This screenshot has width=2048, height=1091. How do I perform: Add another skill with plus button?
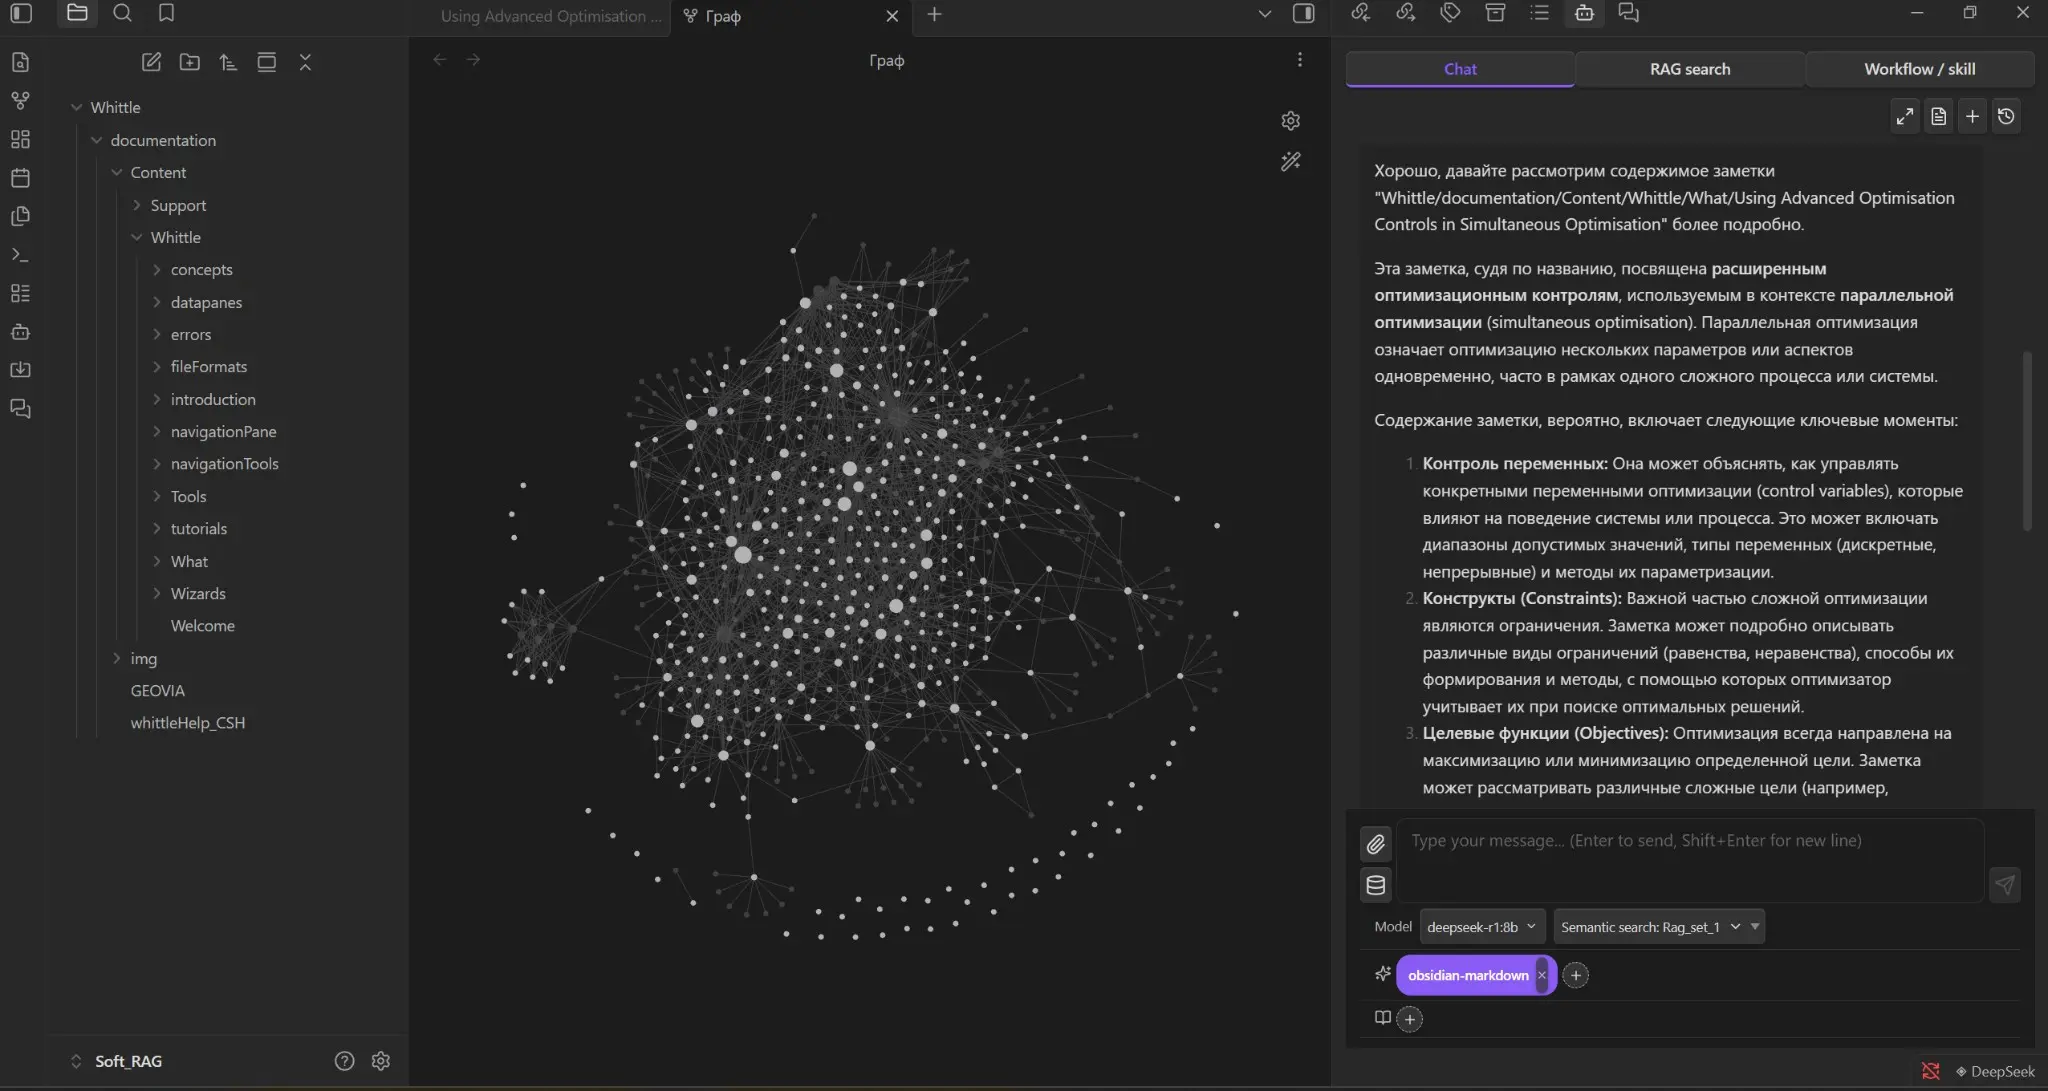(1575, 975)
